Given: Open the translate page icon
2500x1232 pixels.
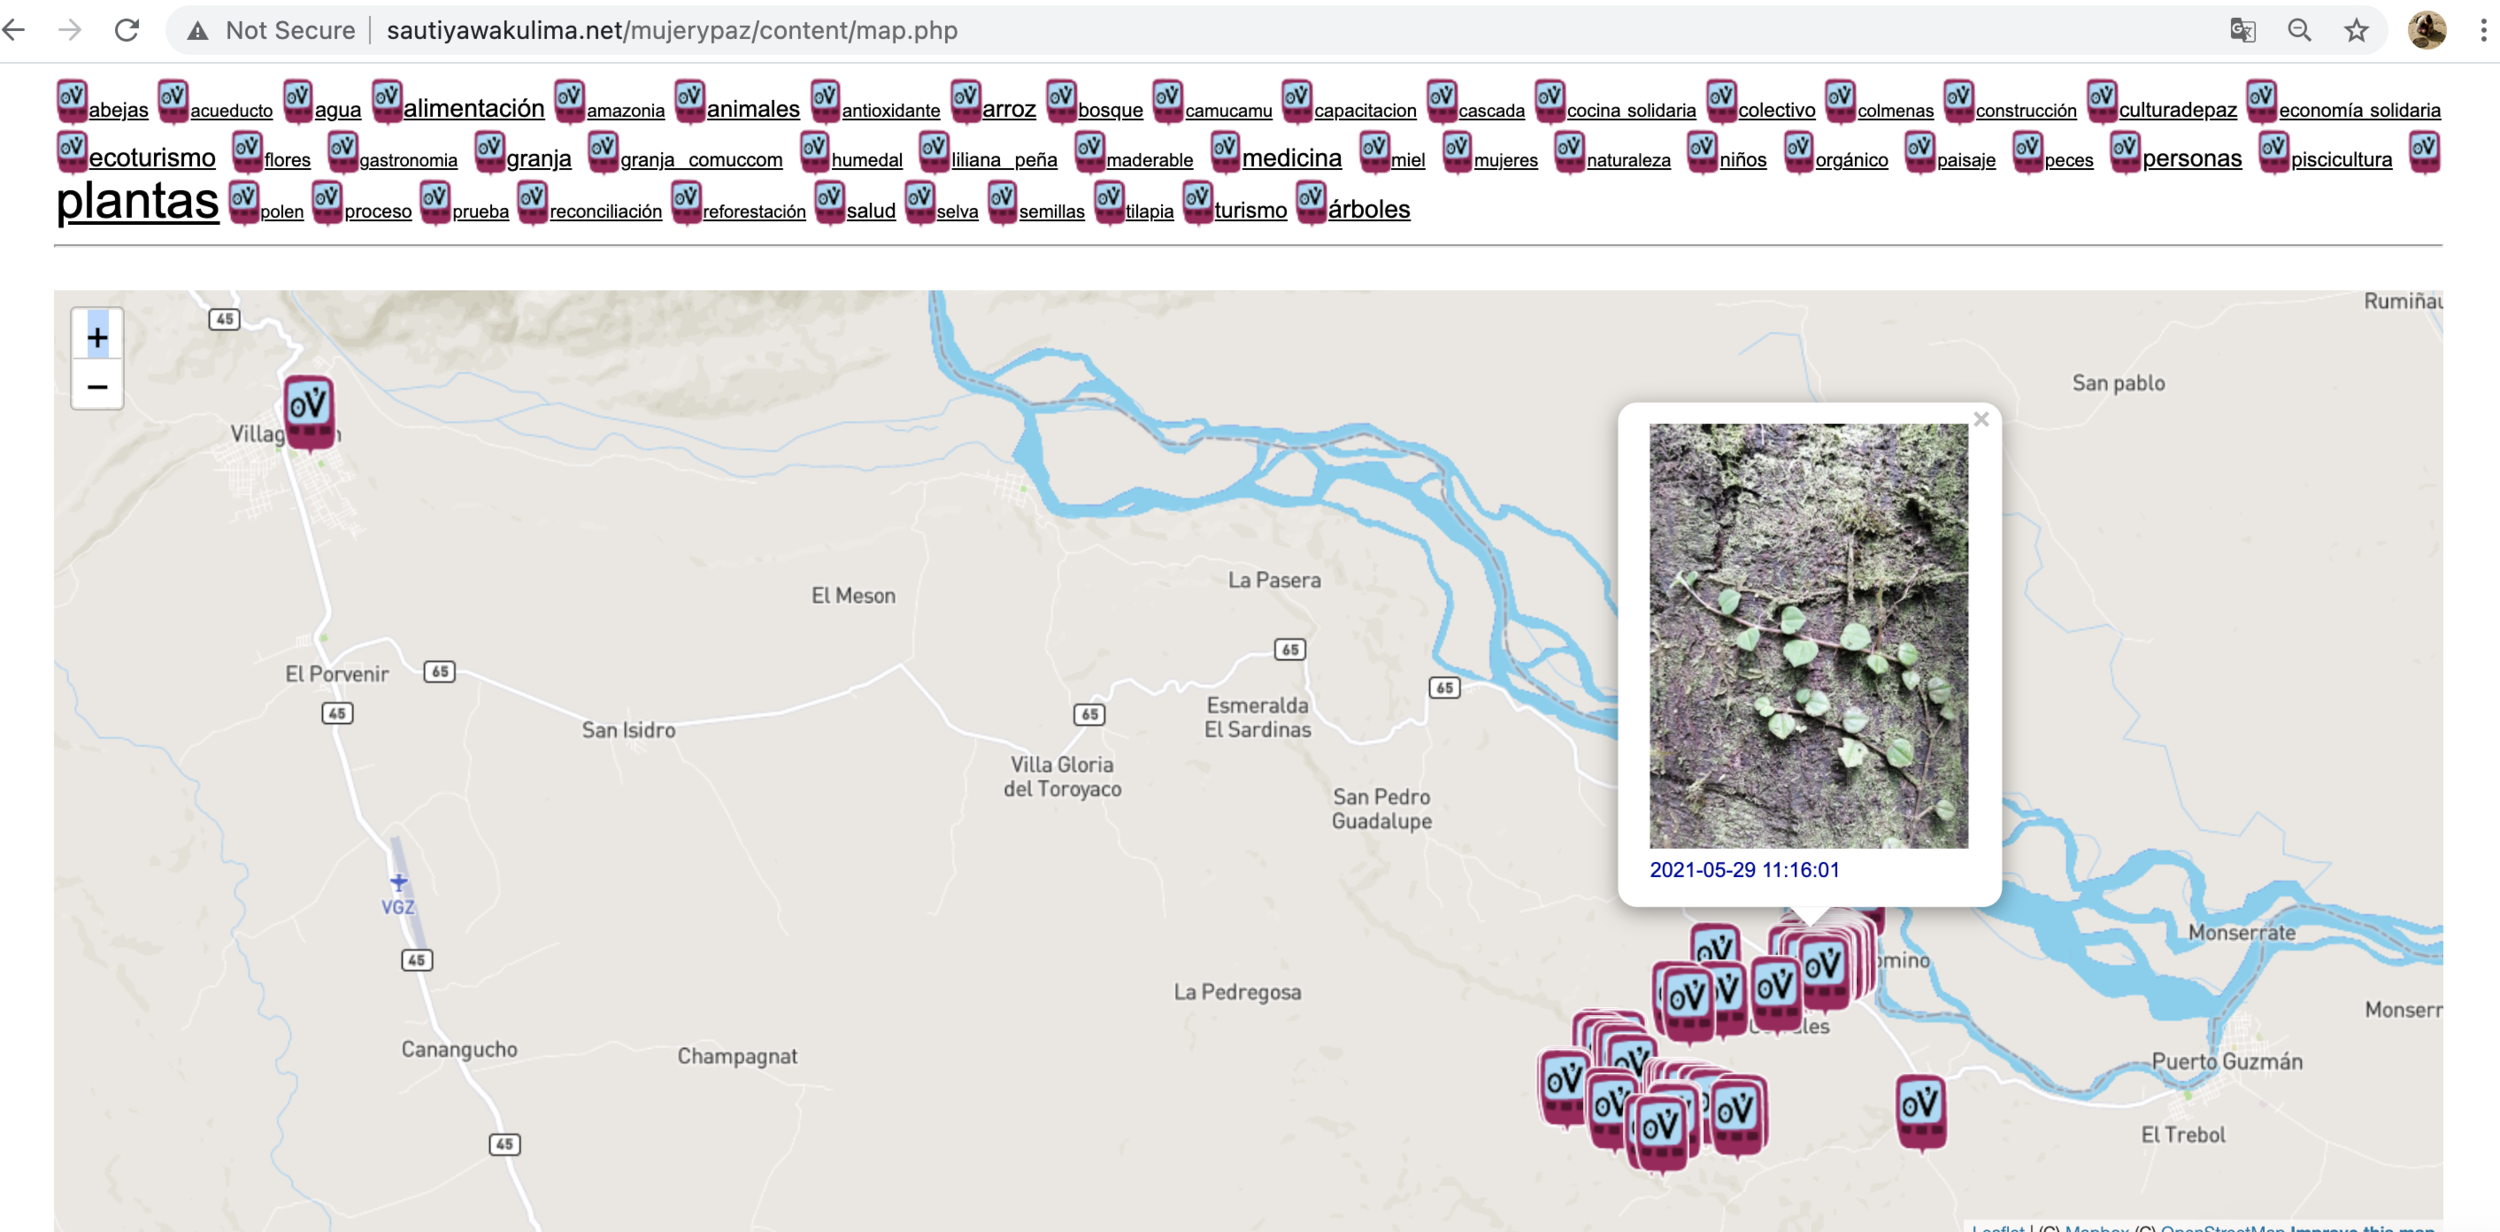Looking at the screenshot, I should (2242, 30).
